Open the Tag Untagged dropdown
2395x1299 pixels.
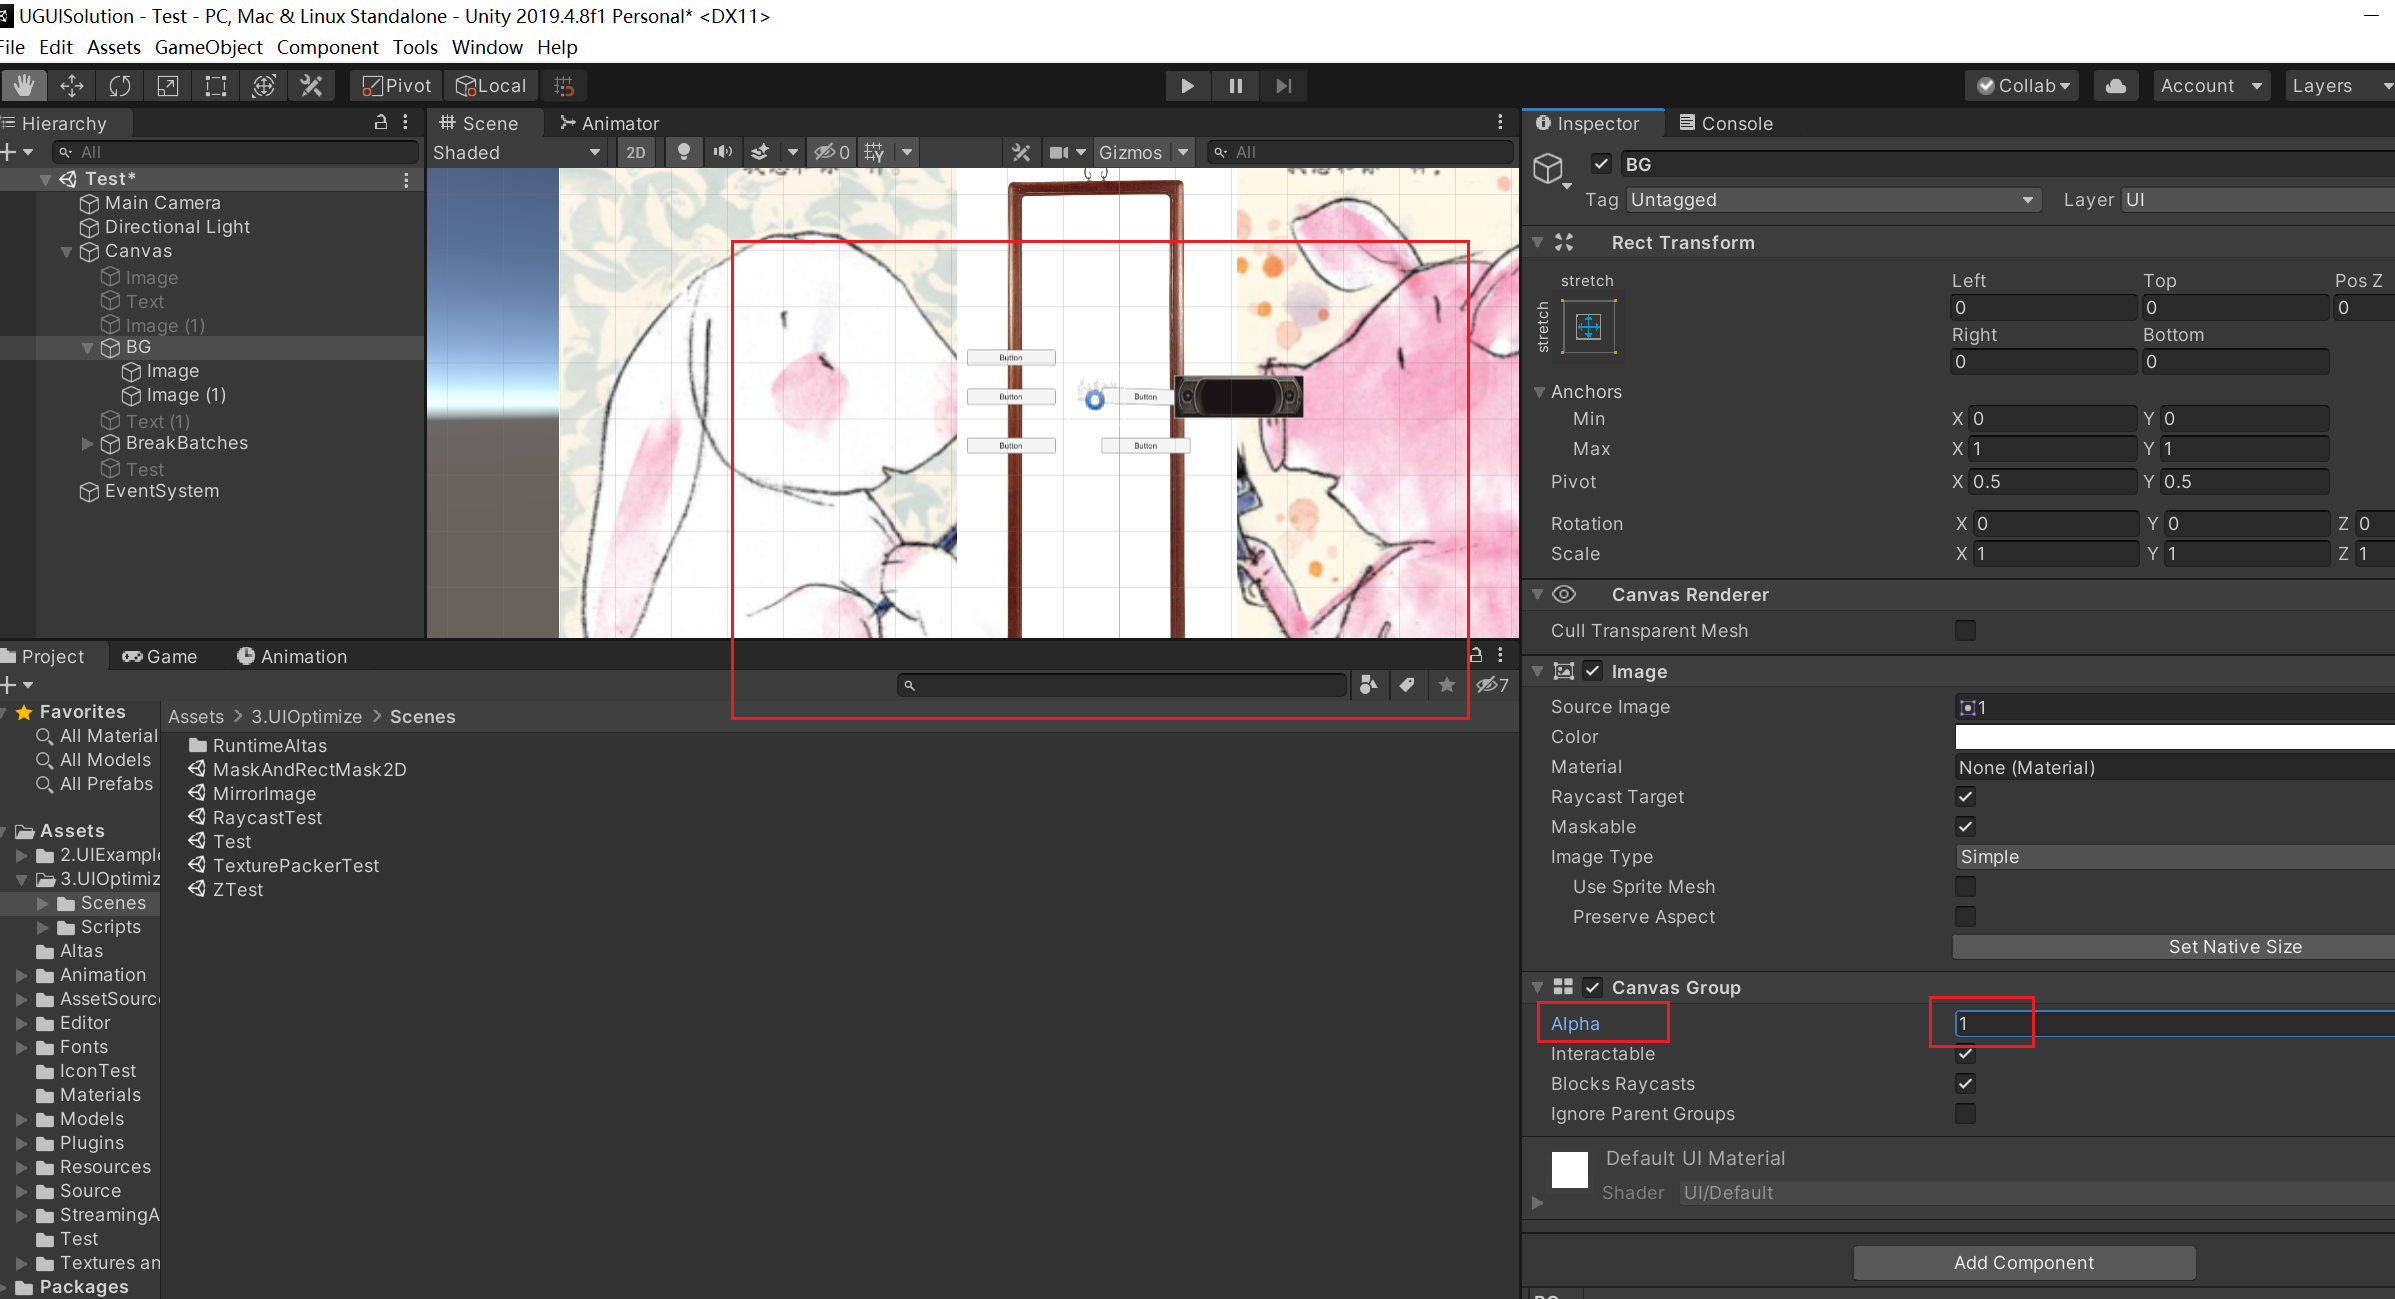(x=1832, y=200)
